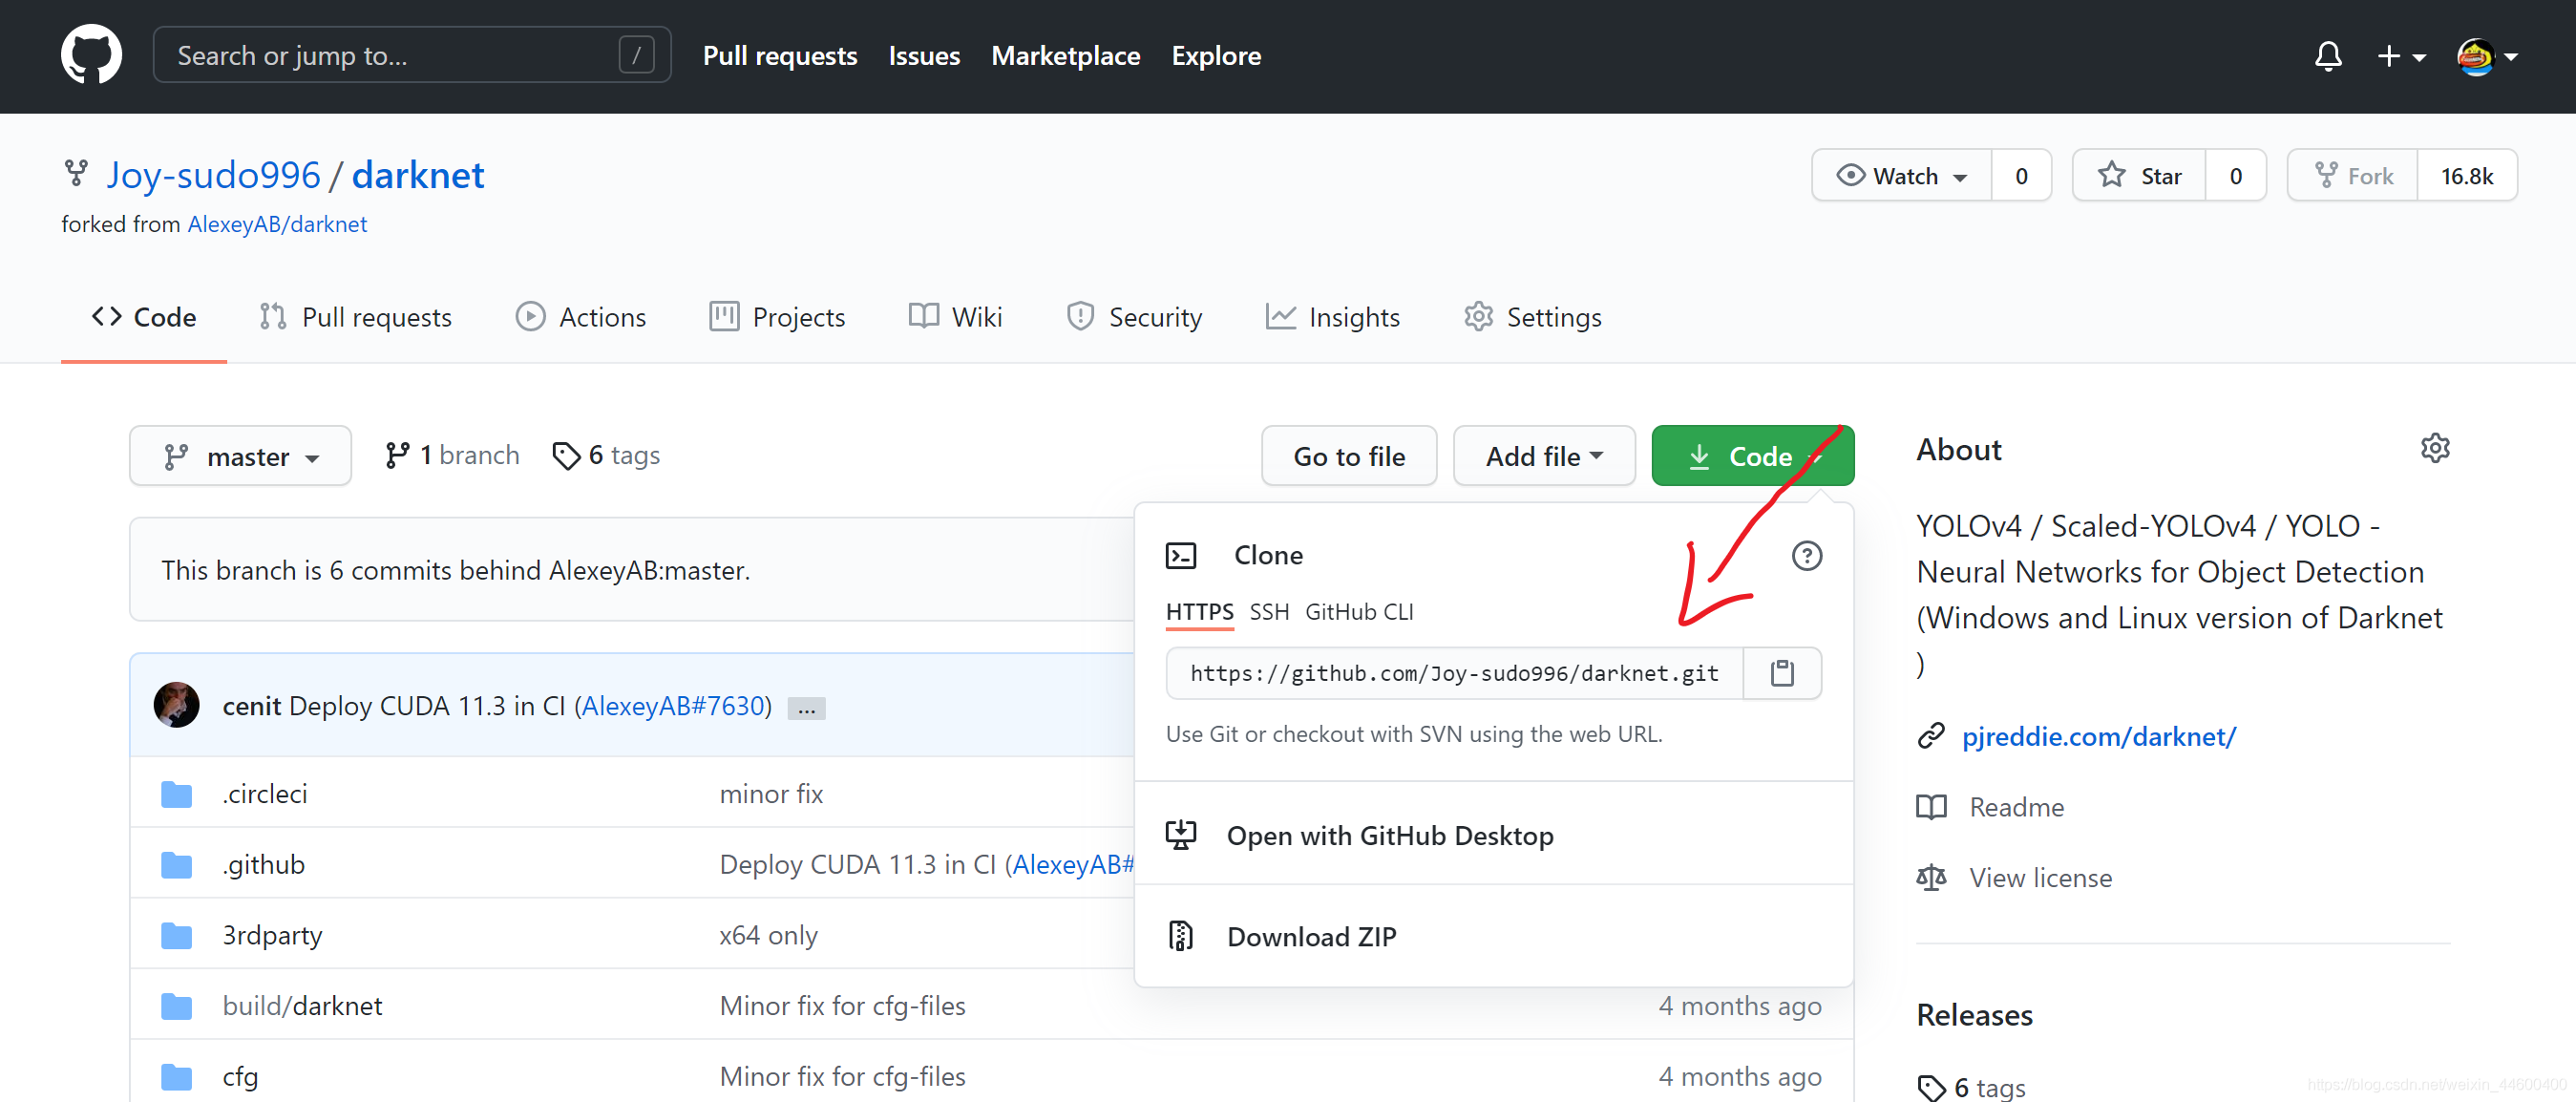Expand the Watch dropdown
Image resolution: width=2576 pixels, height=1102 pixels.
[x=1901, y=176]
